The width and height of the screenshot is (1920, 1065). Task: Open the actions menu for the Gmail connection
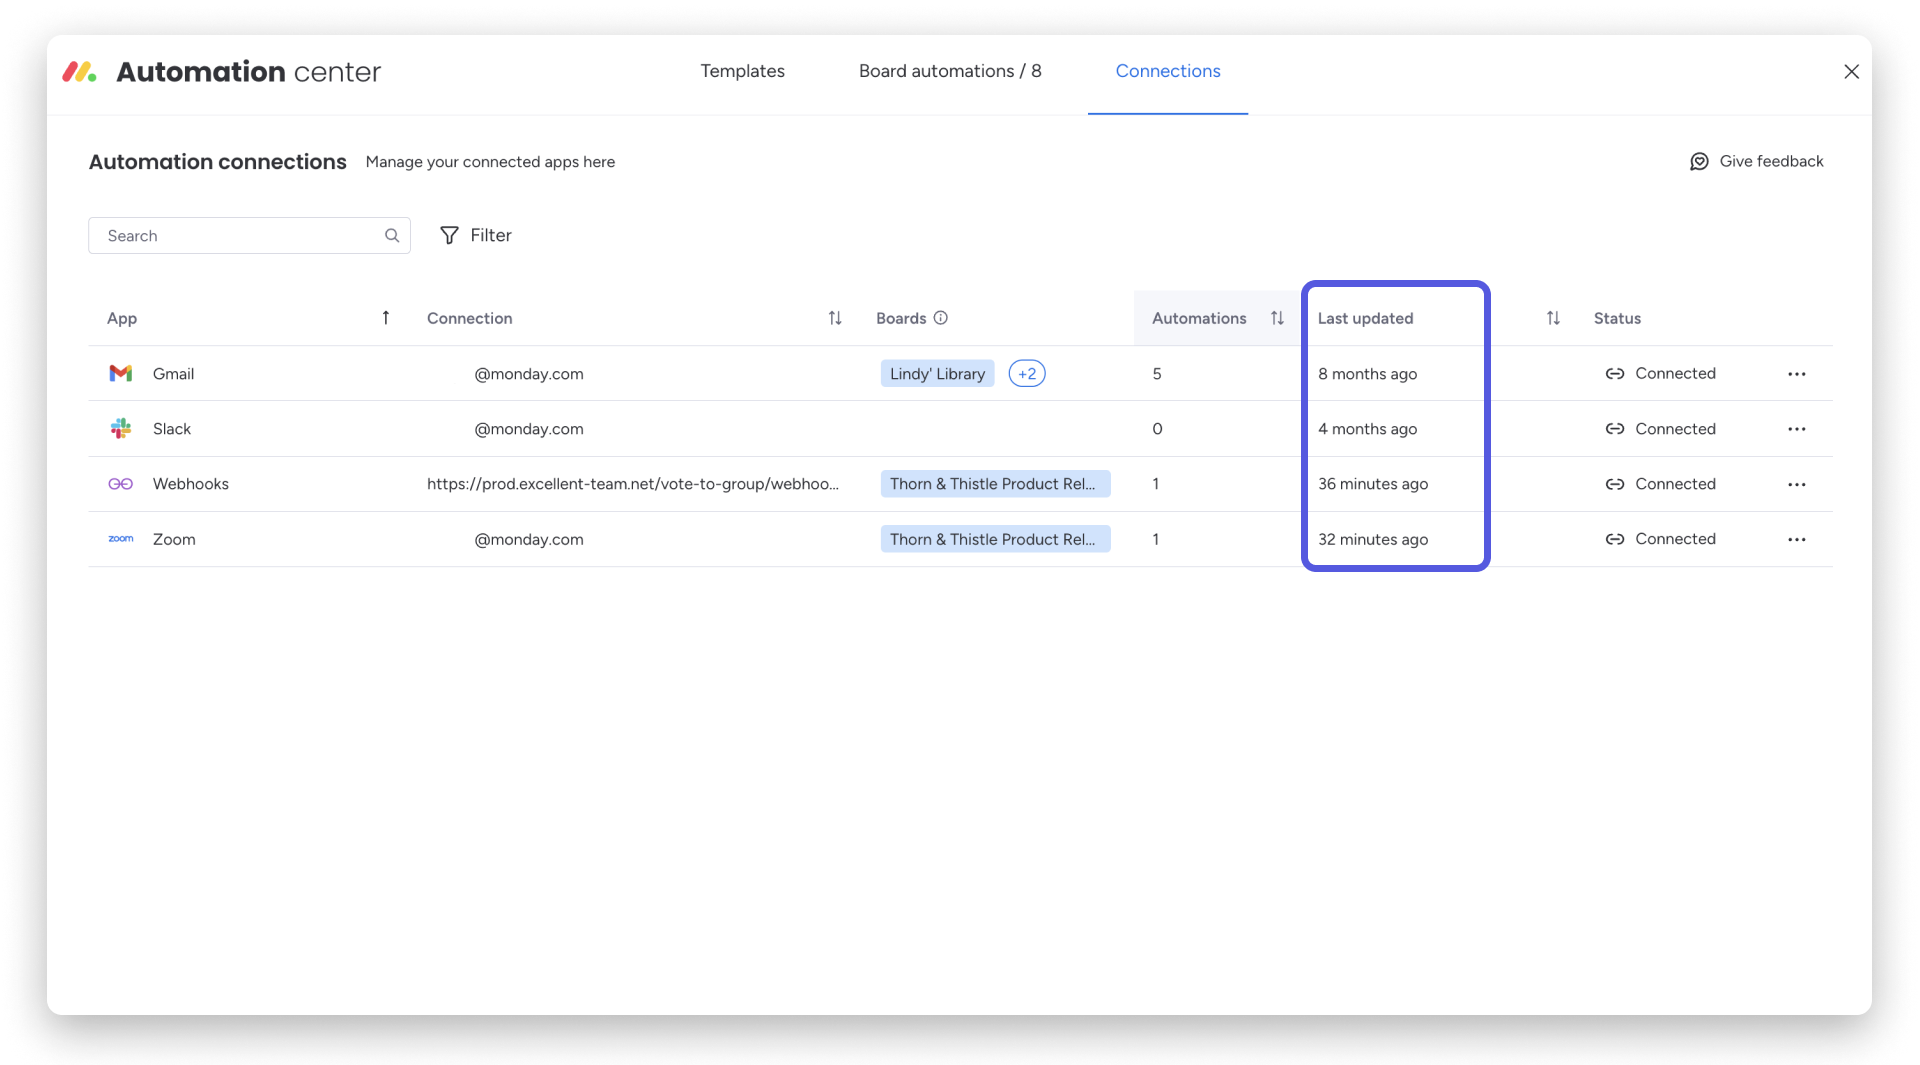pyautogui.click(x=1797, y=373)
